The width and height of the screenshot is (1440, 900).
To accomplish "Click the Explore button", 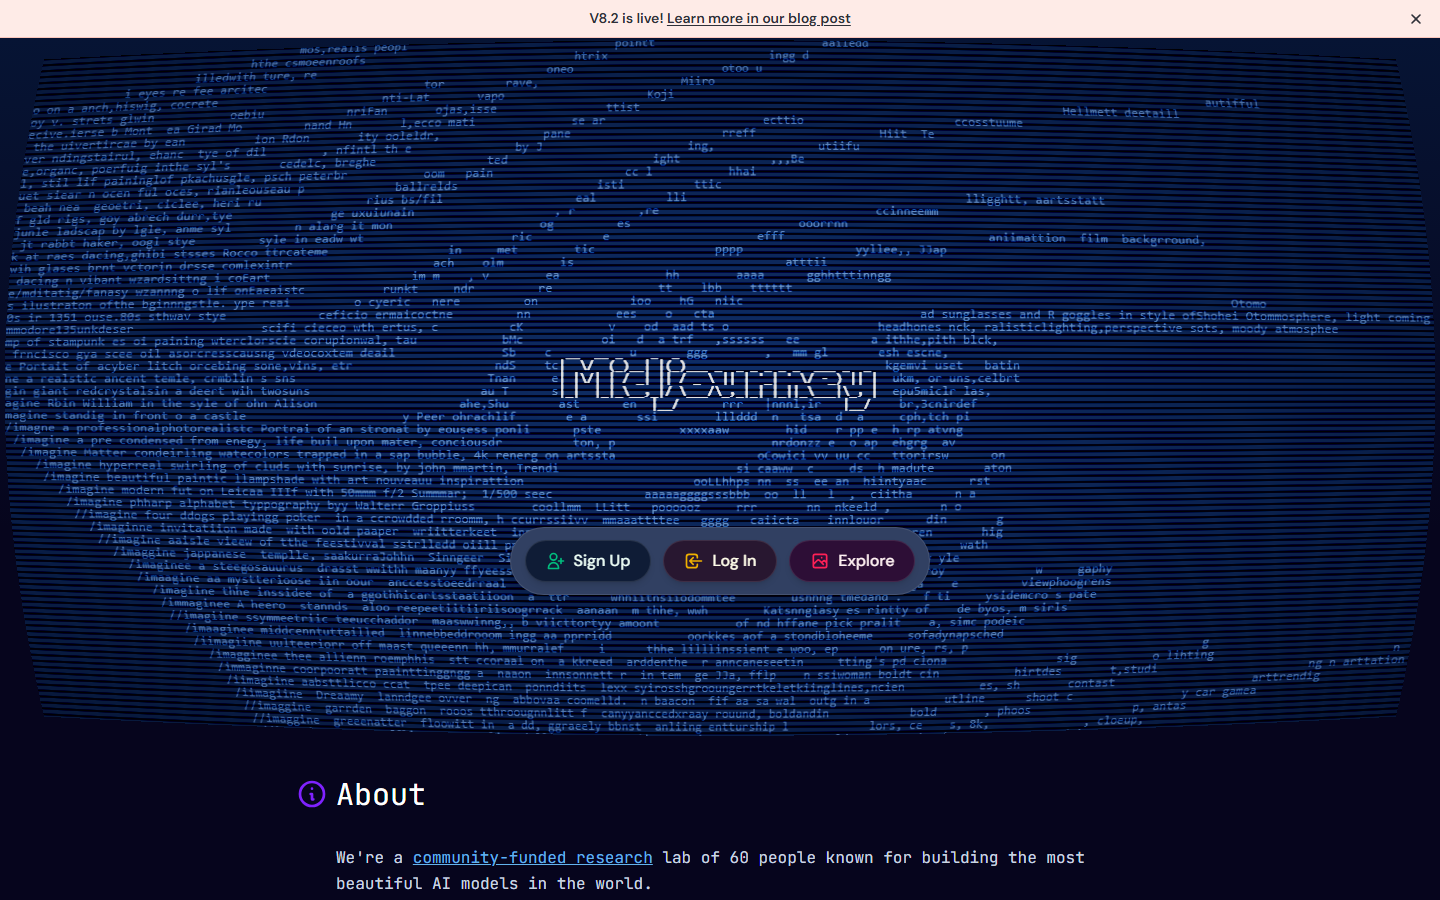I will click(852, 561).
